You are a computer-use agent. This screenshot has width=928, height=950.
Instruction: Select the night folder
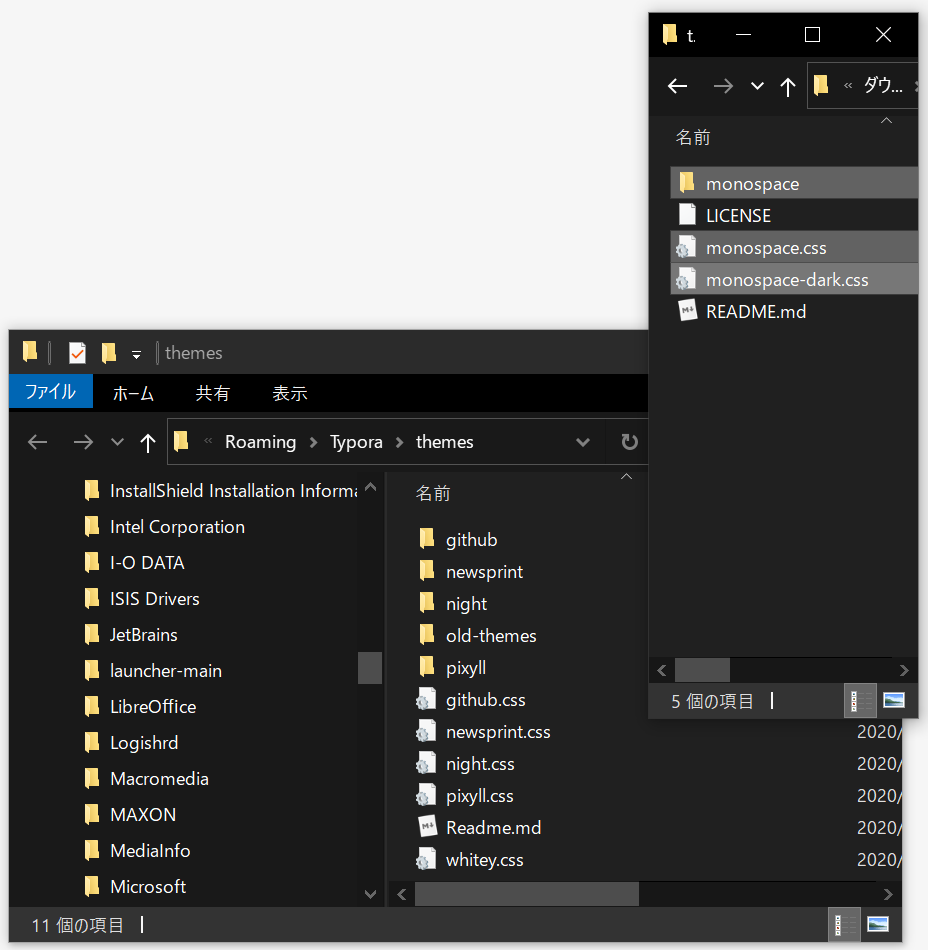[453, 604]
